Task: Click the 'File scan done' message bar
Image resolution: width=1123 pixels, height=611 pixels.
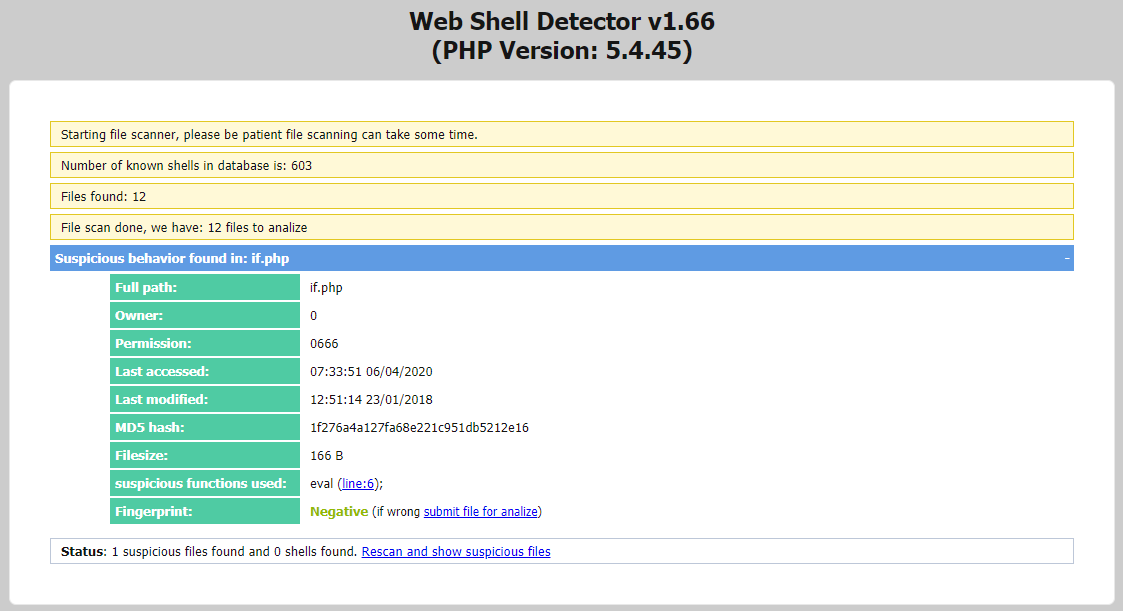Action: point(561,228)
